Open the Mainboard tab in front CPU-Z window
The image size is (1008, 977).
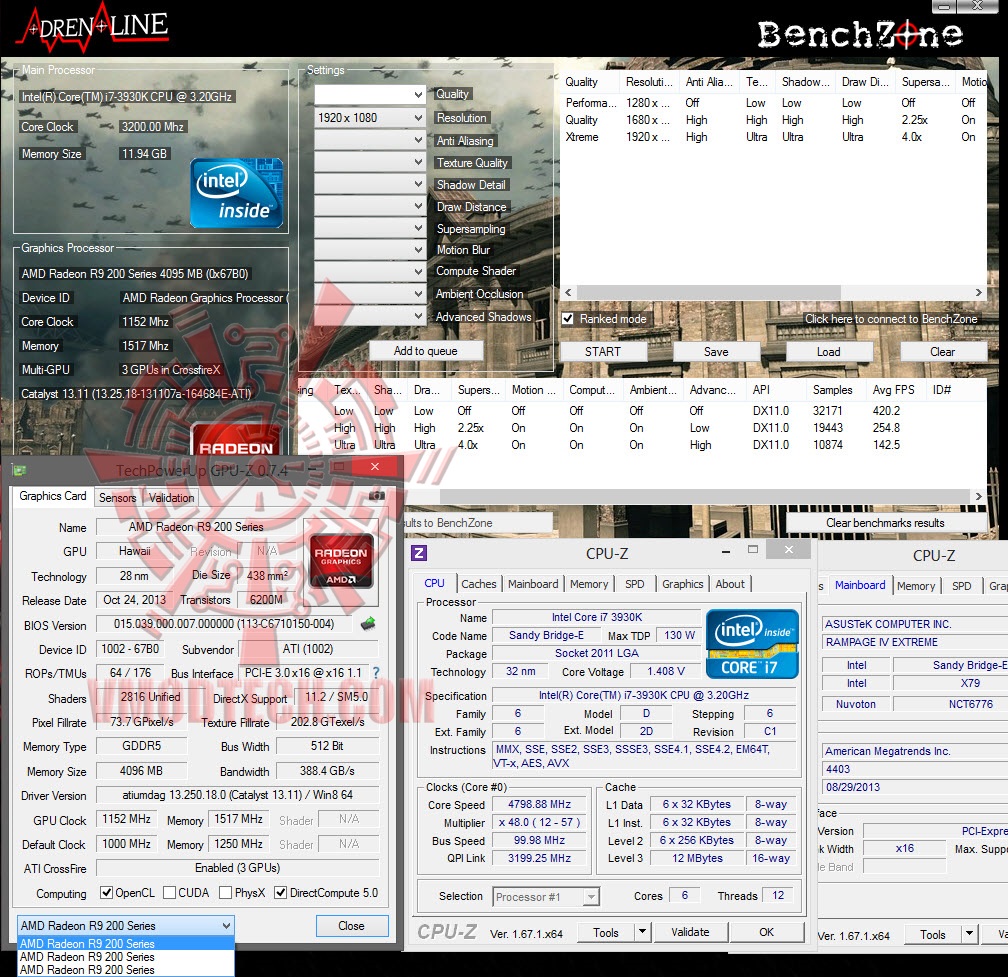pos(533,584)
